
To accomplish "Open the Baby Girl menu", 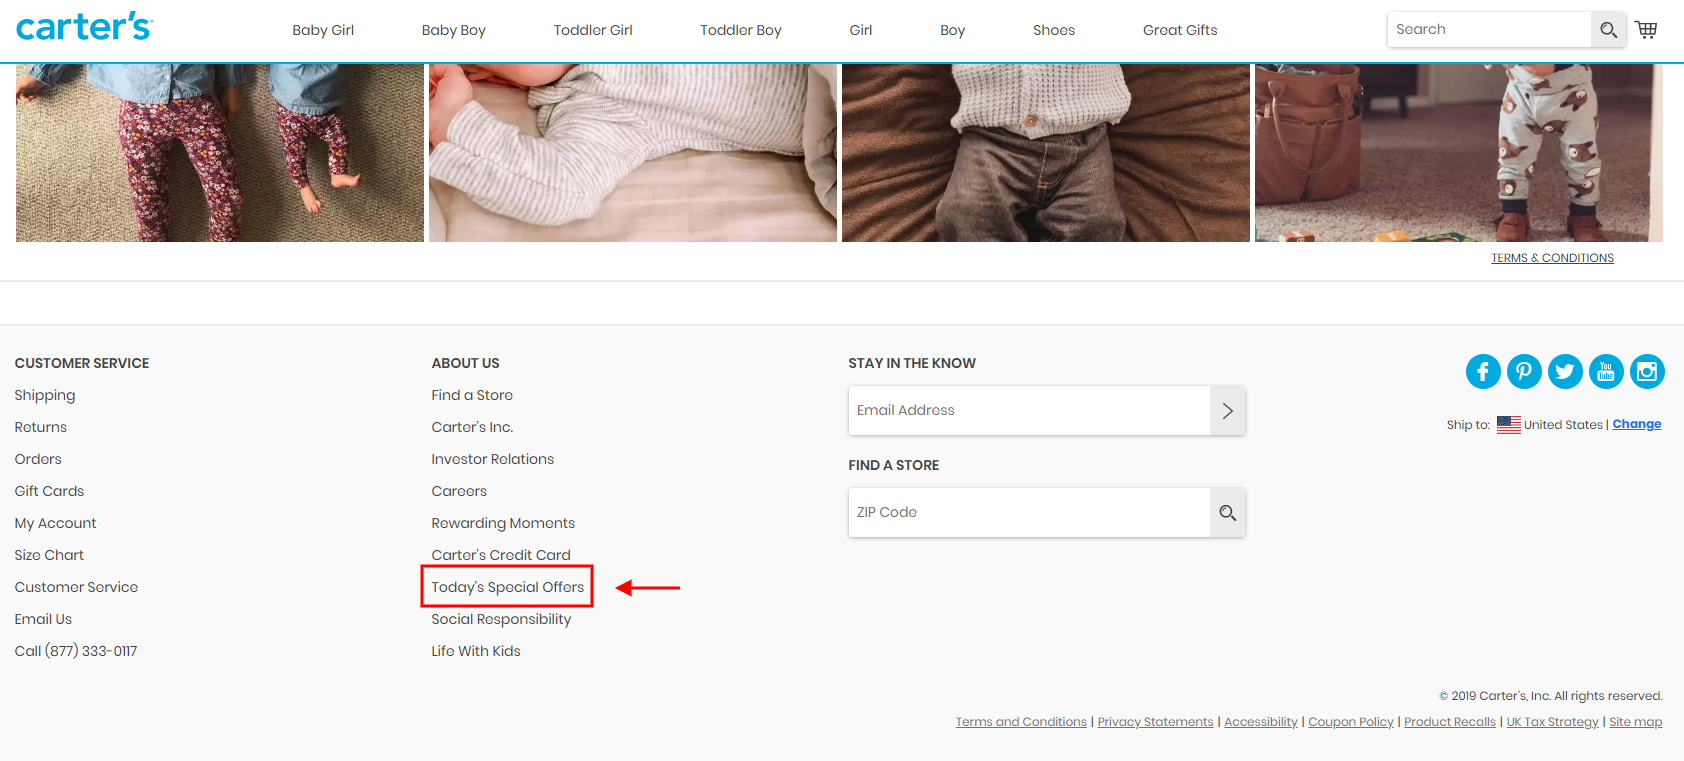I will (323, 30).
